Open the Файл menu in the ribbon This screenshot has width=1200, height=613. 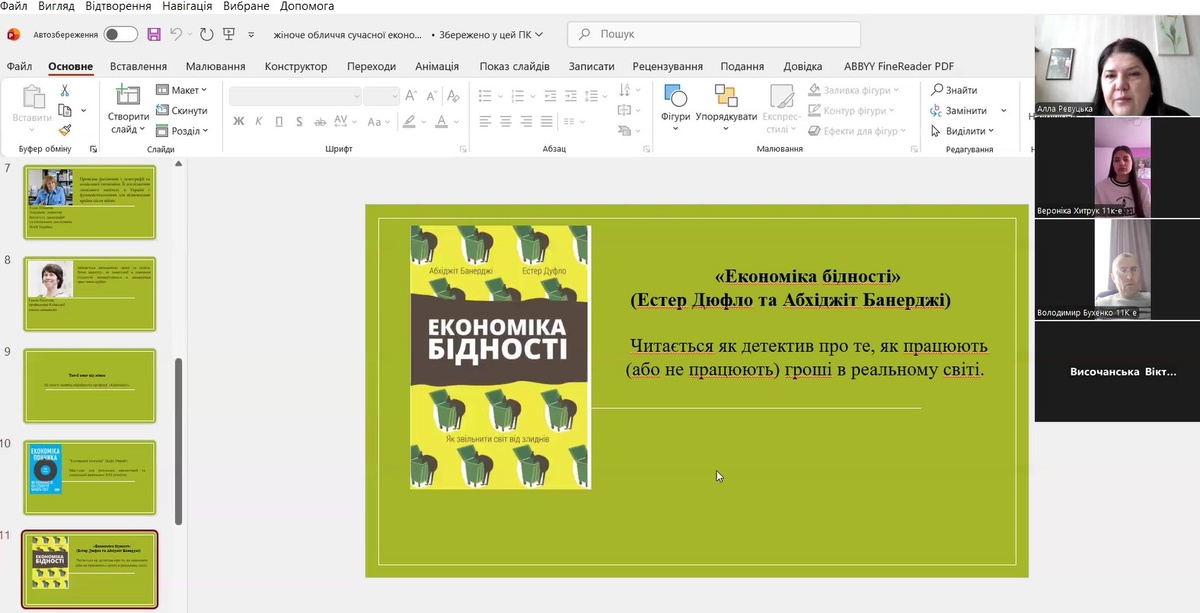[19, 67]
